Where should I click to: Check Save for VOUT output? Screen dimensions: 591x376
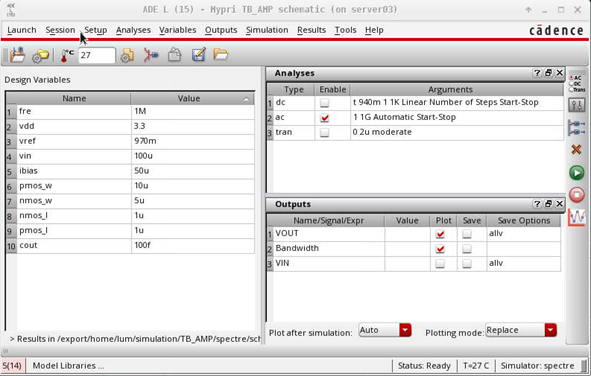[x=467, y=234]
